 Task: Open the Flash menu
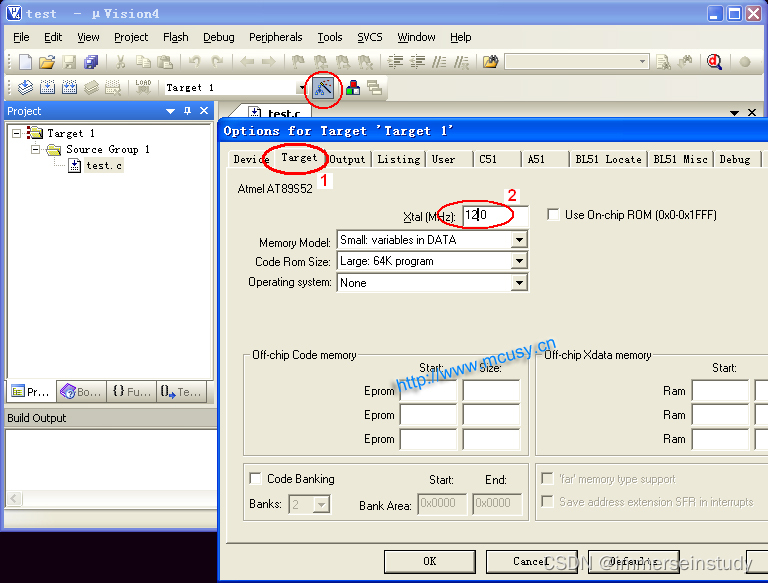click(175, 37)
